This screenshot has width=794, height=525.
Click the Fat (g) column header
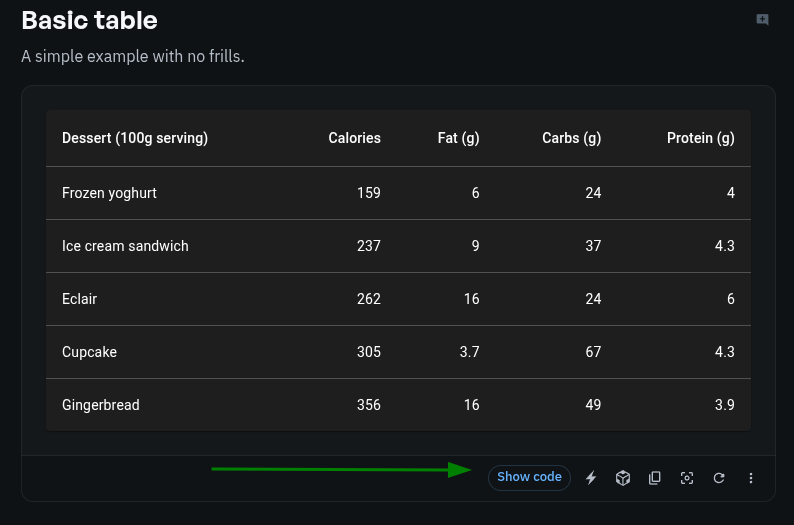458,138
